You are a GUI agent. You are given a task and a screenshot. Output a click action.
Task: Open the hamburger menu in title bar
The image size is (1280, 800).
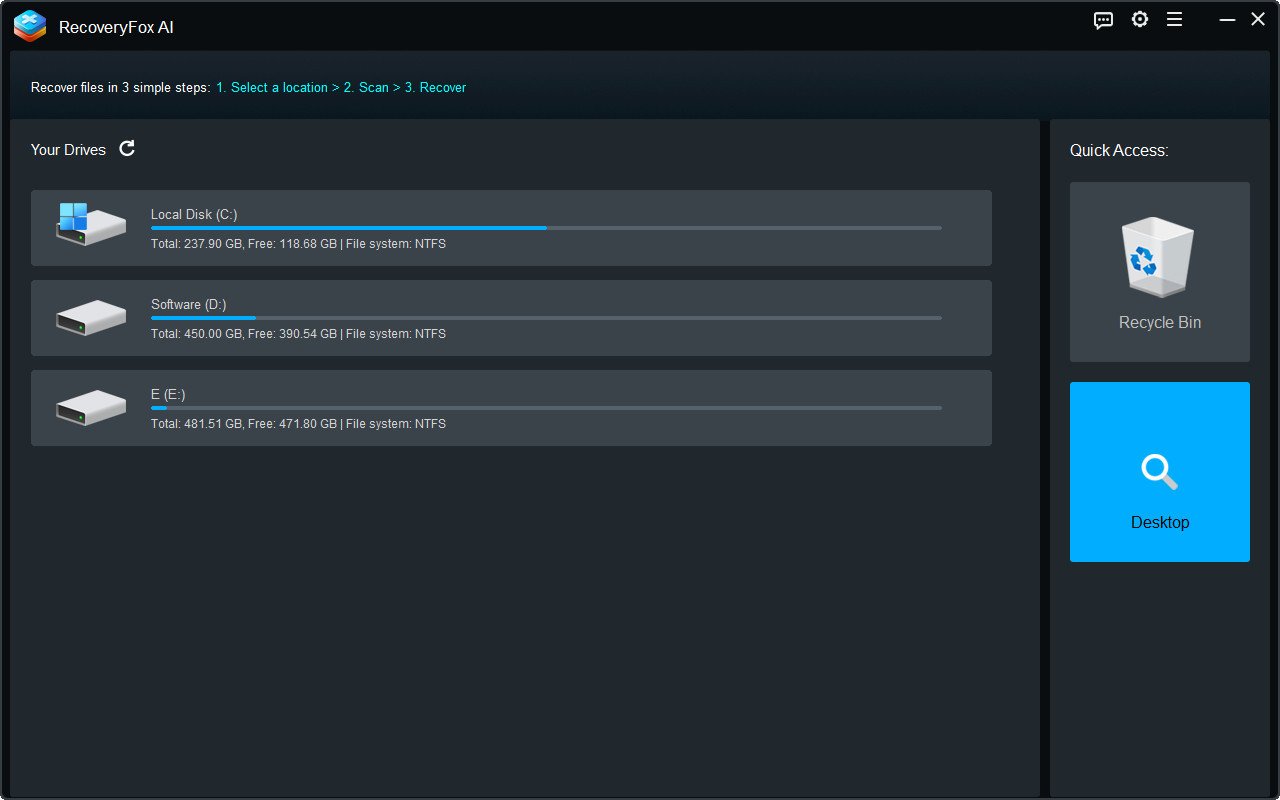click(1175, 19)
